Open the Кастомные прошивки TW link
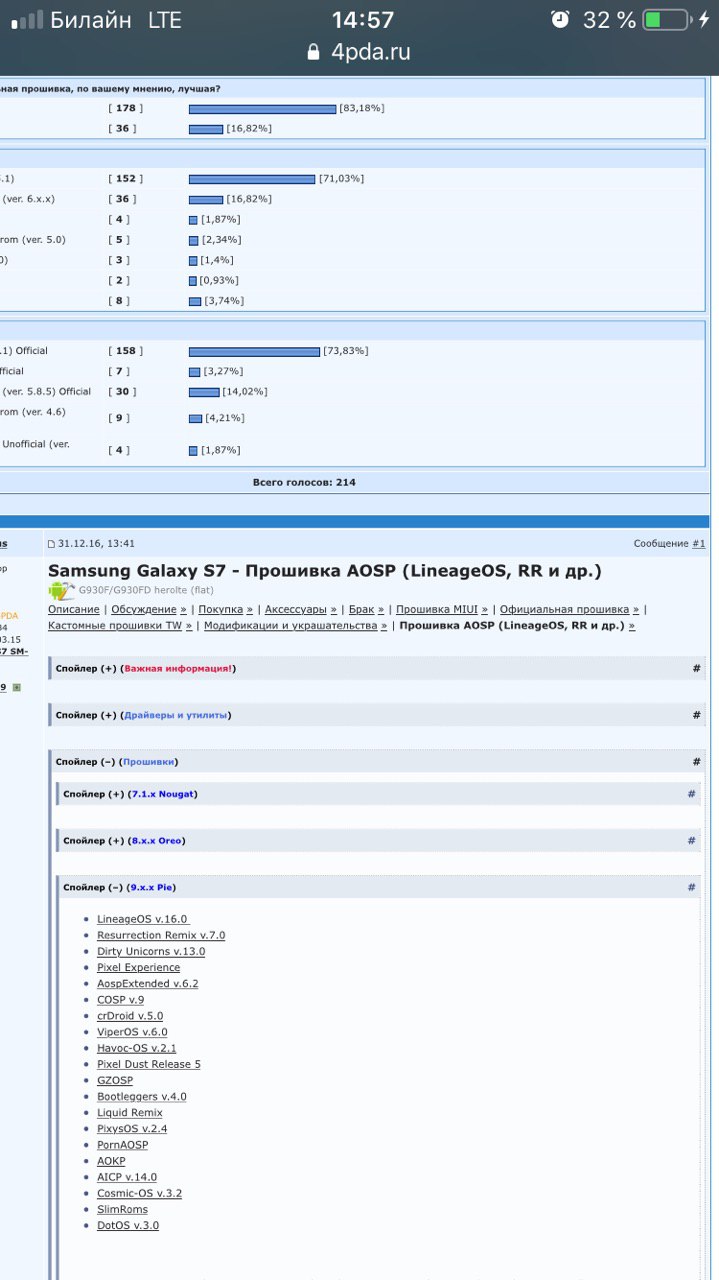Screen dimensions: 719x1280 (120, 625)
